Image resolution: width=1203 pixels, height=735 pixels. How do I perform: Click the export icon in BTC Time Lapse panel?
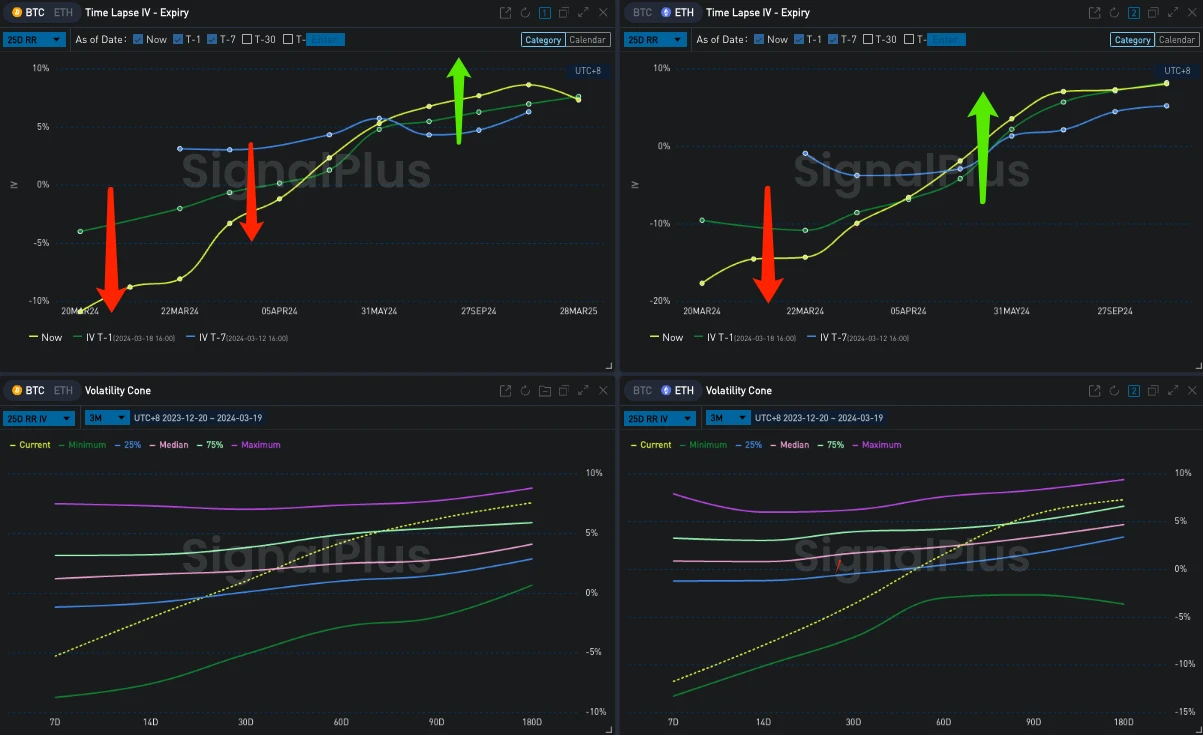(x=506, y=13)
